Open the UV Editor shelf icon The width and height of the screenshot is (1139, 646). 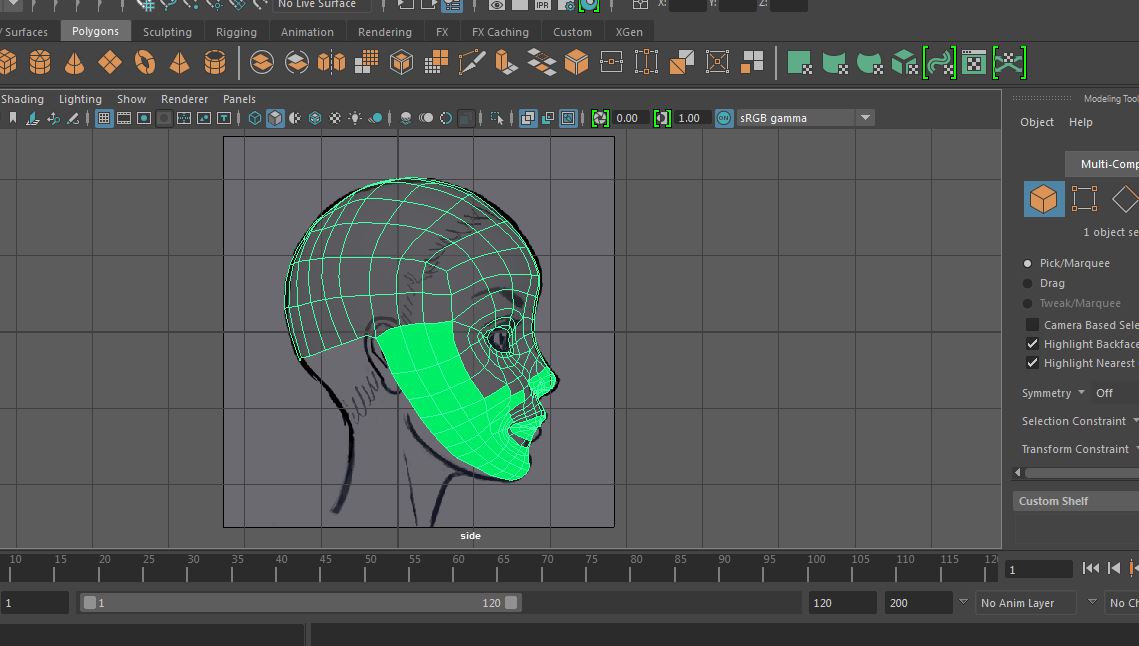(974, 63)
